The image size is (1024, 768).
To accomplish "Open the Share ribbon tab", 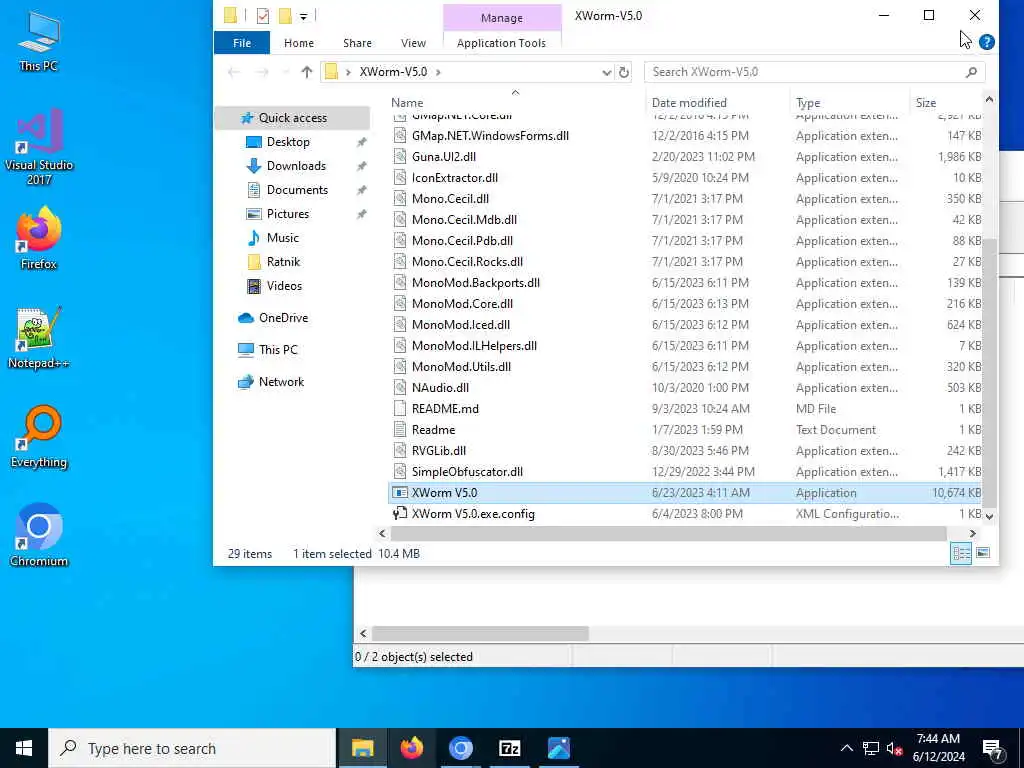I will [357, 43].
